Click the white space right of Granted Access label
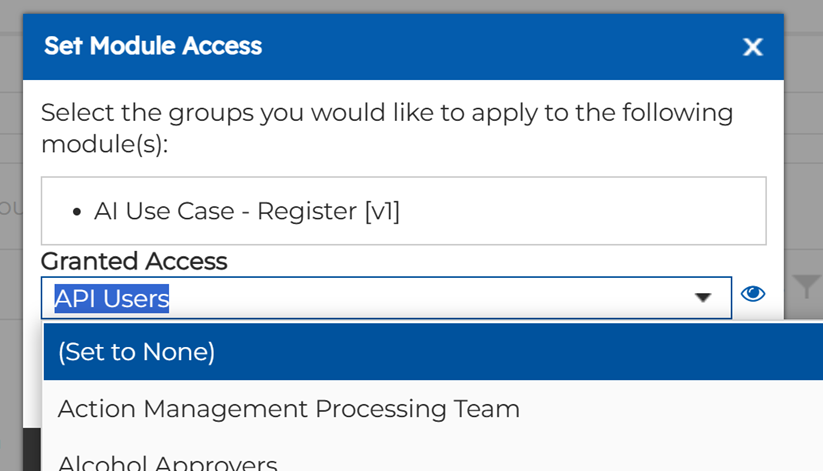 [x=500, y=262]
